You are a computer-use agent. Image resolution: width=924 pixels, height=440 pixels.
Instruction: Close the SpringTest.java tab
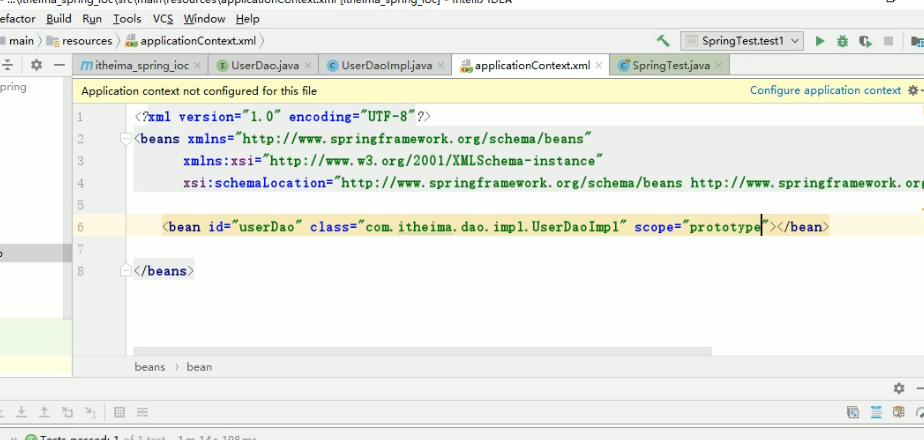[719, 65]
